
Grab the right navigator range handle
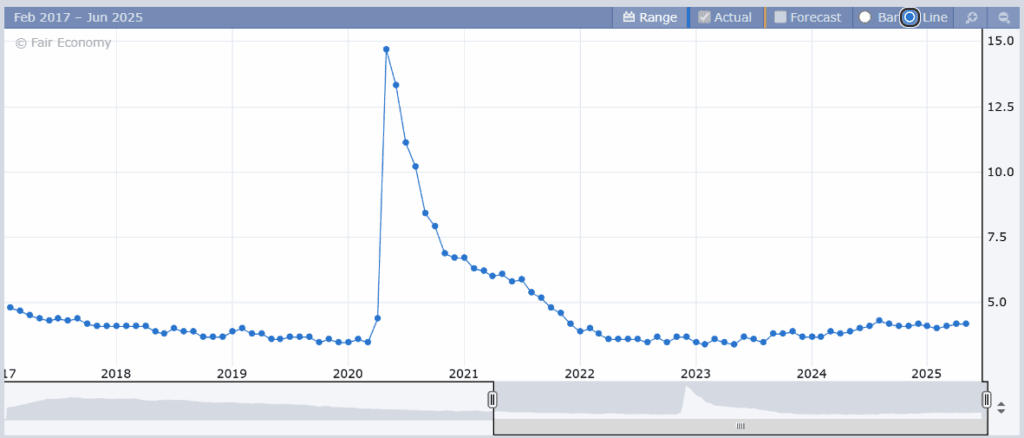pos(986,399)
